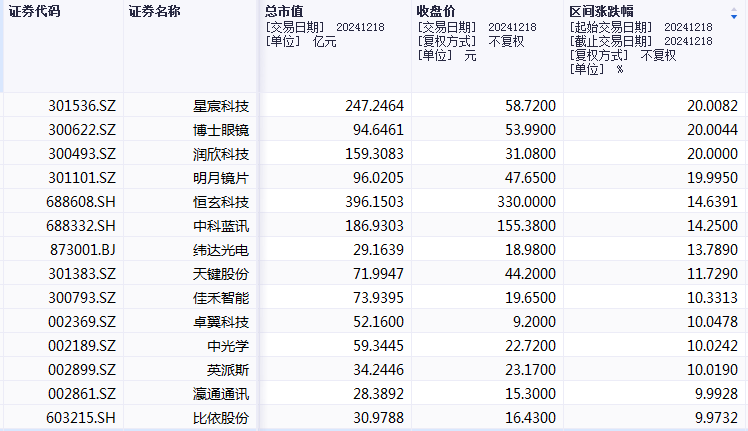Select stock code 301383.SZ
The image size is (748, 431).
click(x=82, y=274)
